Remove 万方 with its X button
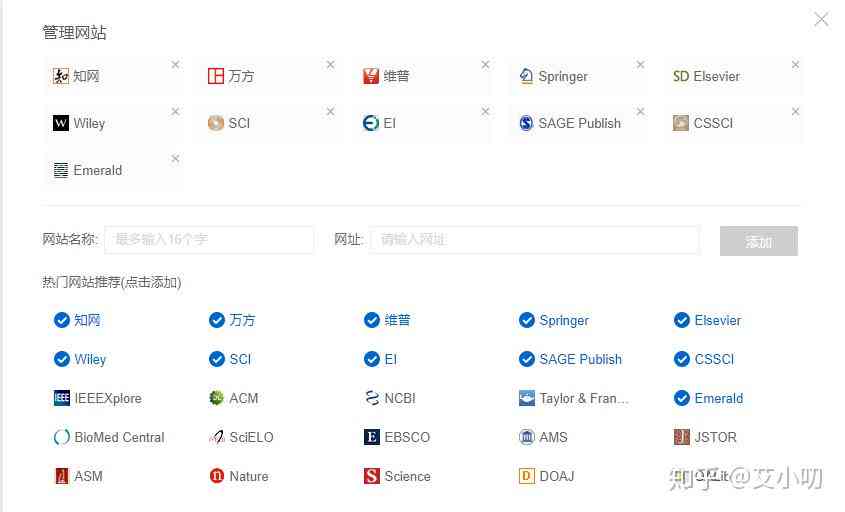The width and height of the screenshot is (845, 512). point(330,65)
